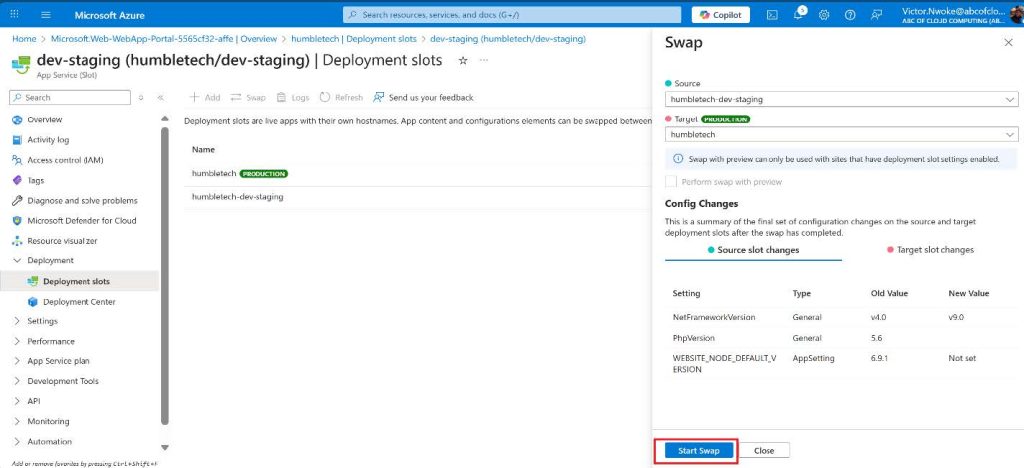Expand the Settings sidebar section

[17, 321]
